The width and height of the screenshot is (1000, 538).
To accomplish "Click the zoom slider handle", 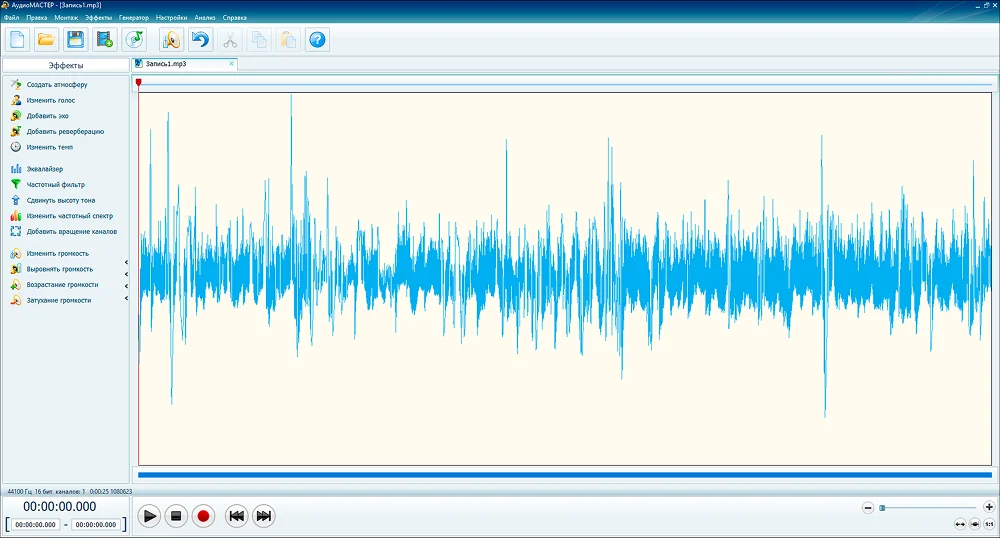I will [x=882, y=508].
